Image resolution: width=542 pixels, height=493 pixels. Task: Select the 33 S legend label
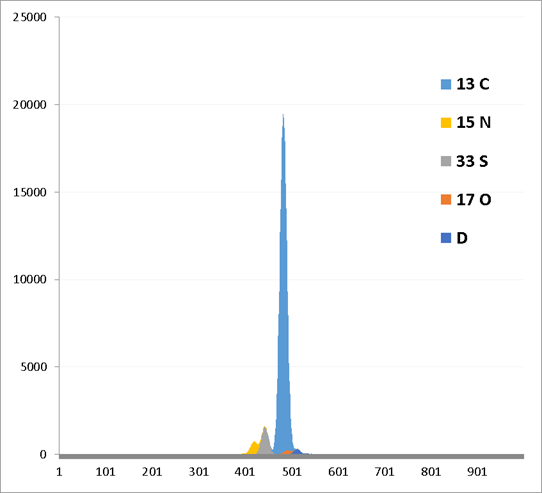point(472,161)
